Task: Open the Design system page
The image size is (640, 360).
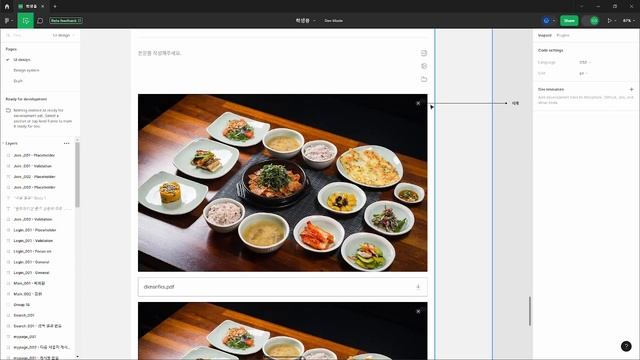Action: 26,70
